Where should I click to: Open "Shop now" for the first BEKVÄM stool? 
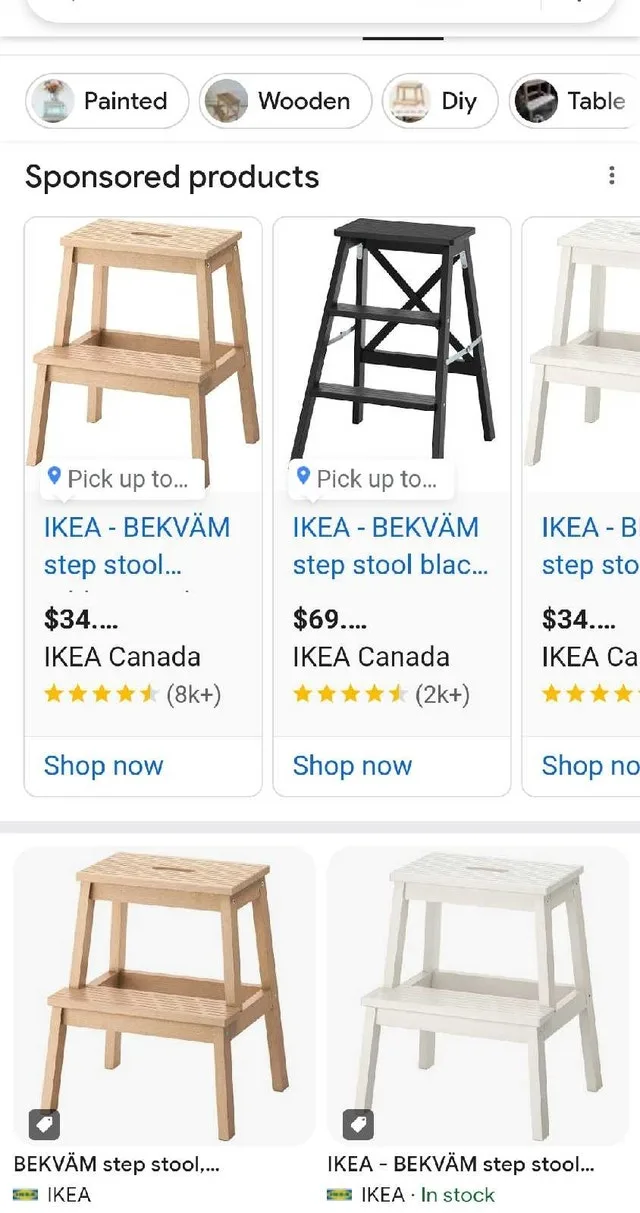102,765
